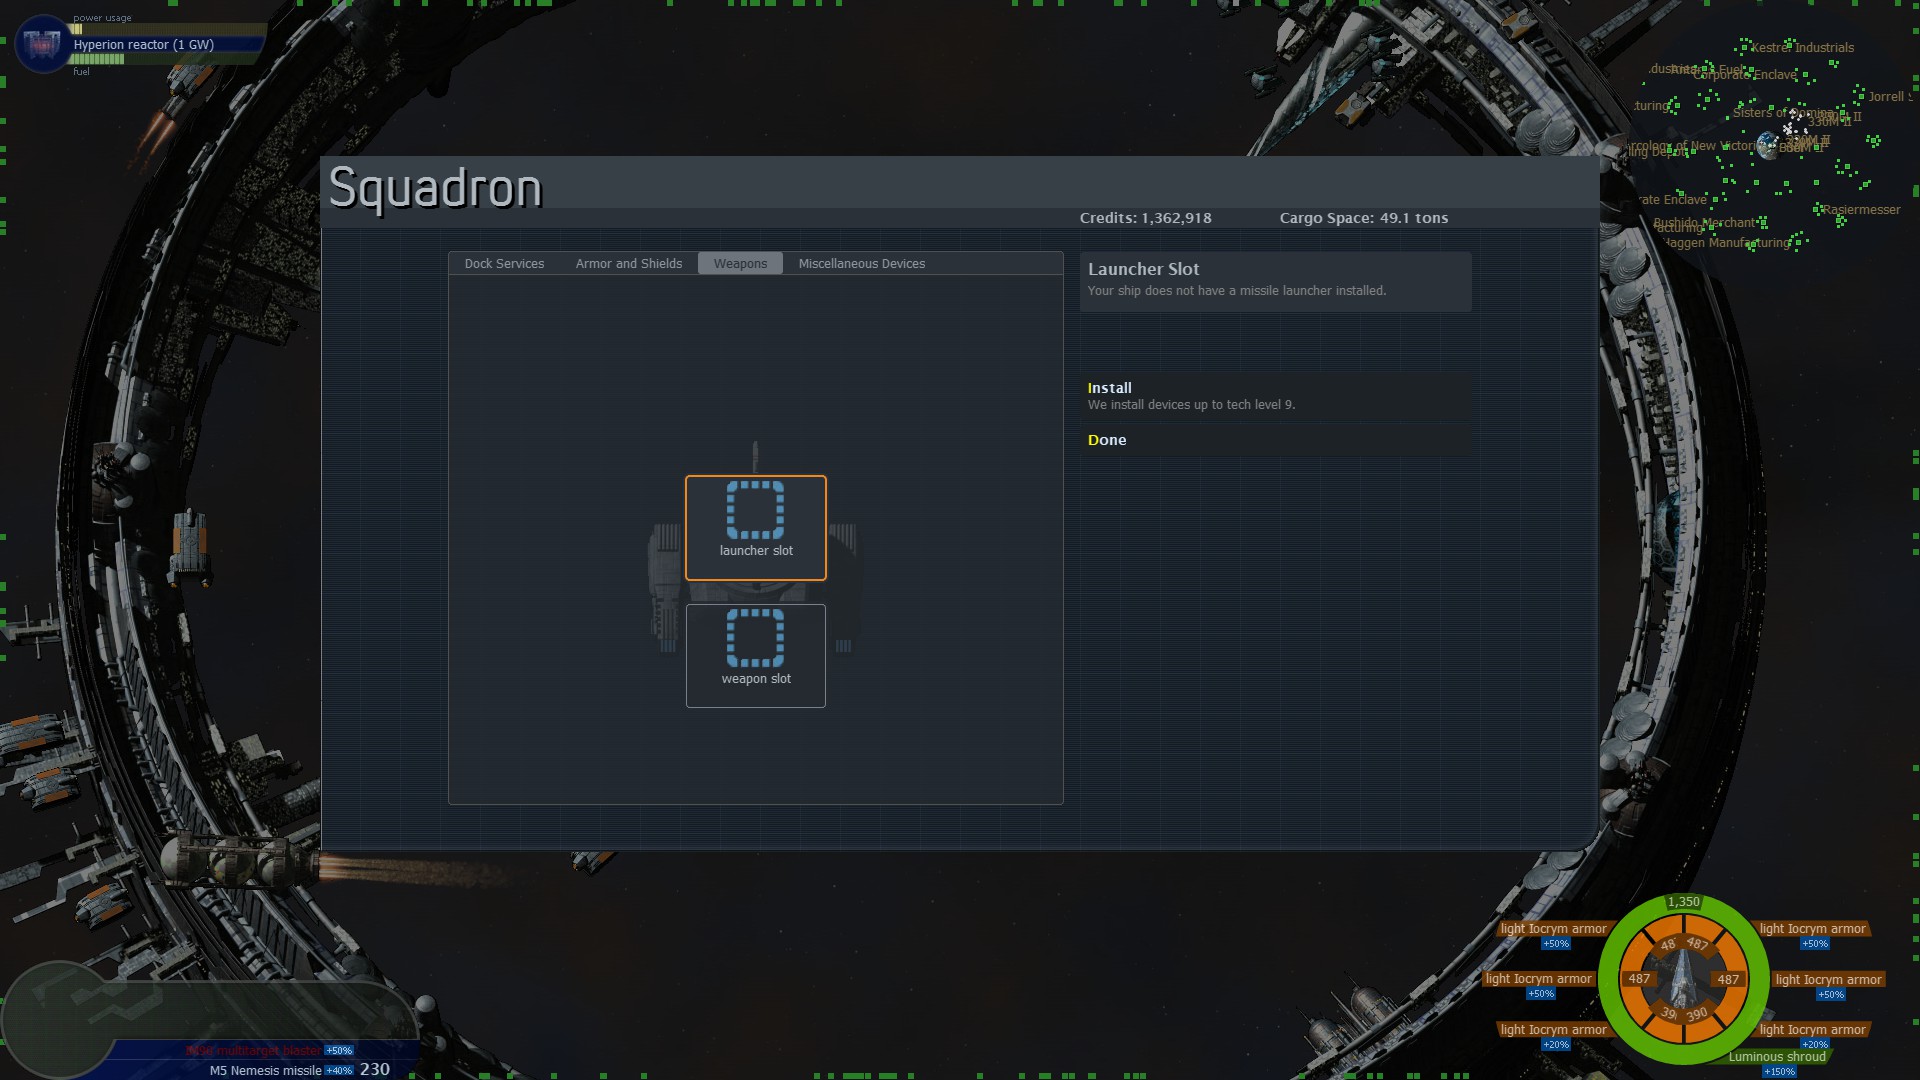
Task: Switch to Armor and Shields tab
Action: pyautogui.click(x=629, y=264)
